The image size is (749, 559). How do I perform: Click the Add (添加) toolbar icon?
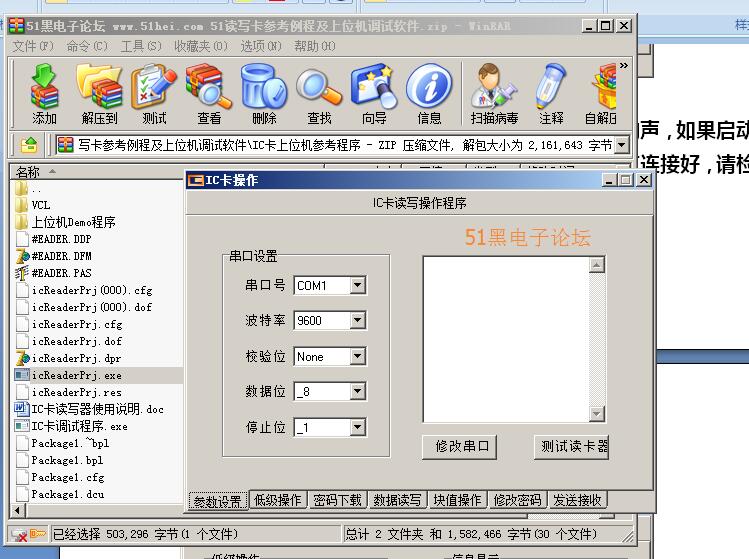pos(44,94)
